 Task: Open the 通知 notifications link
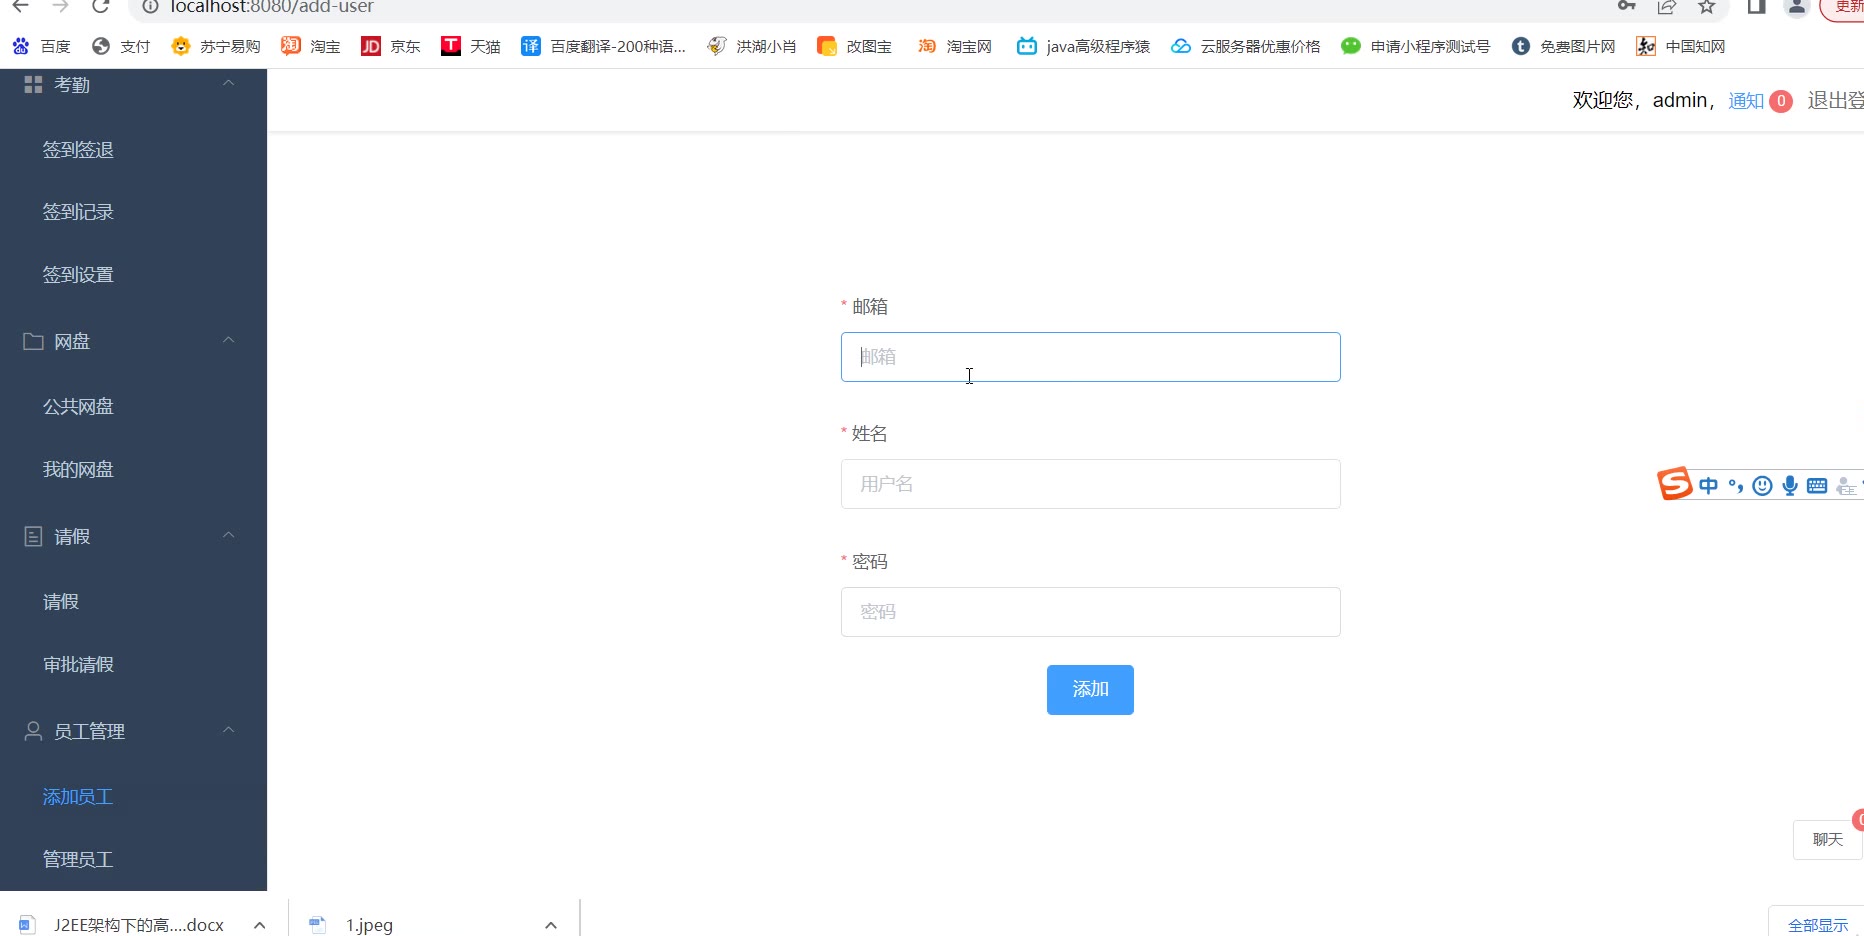point(1746,101)
